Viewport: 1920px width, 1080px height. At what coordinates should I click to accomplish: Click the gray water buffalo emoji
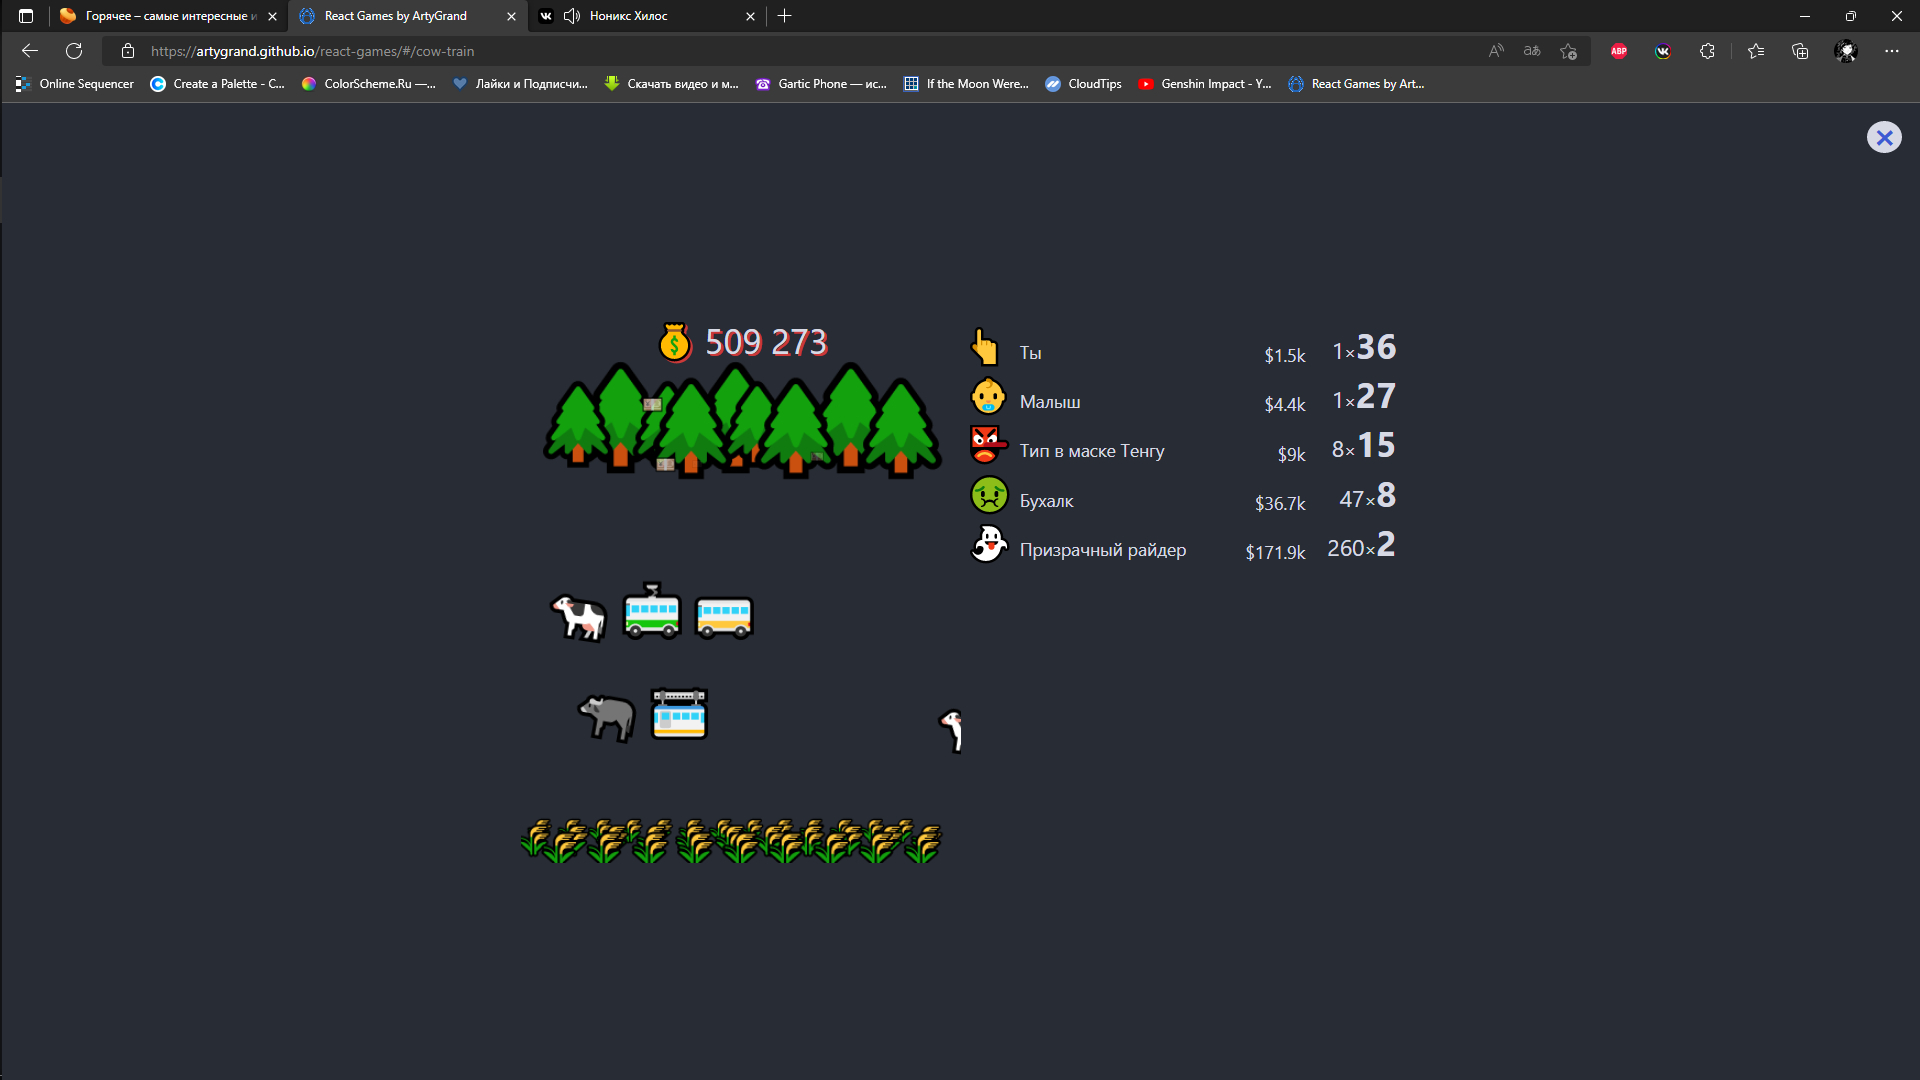607,716
